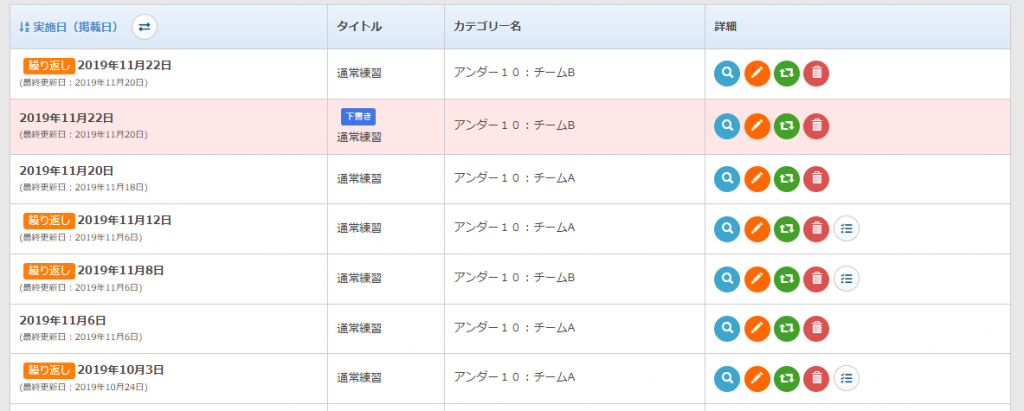
Task: Search icon for 2019年11月6日 entry
Action: click(x=727, y=327)
